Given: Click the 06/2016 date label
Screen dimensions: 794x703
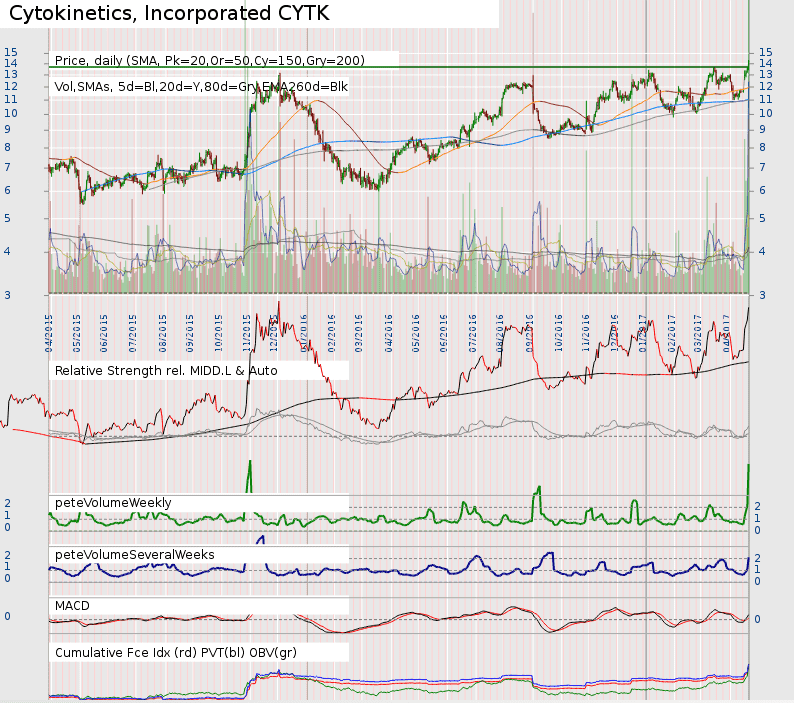Looking at the screenshot, I should (444, 333).
